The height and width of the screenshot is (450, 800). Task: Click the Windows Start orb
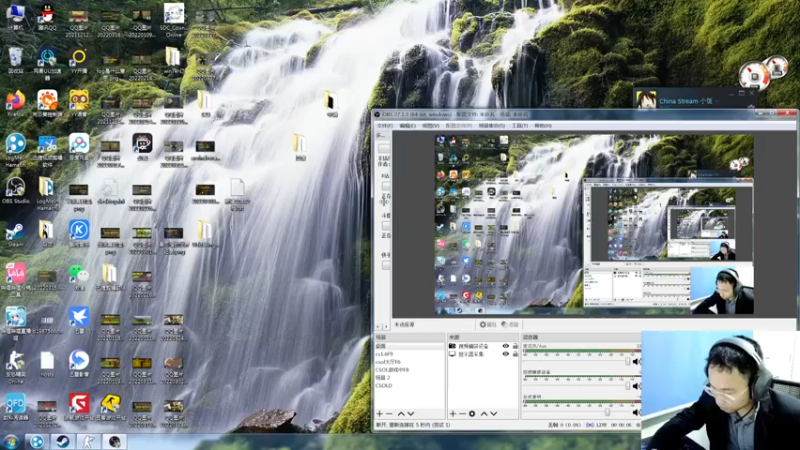click(10, 442)
